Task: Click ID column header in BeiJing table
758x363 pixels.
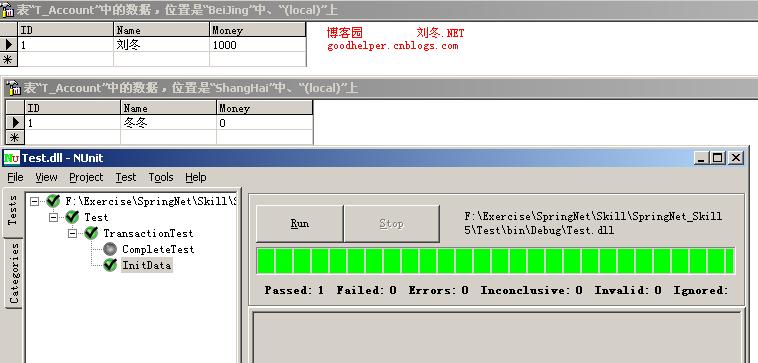Action: (x=66, y=29)
